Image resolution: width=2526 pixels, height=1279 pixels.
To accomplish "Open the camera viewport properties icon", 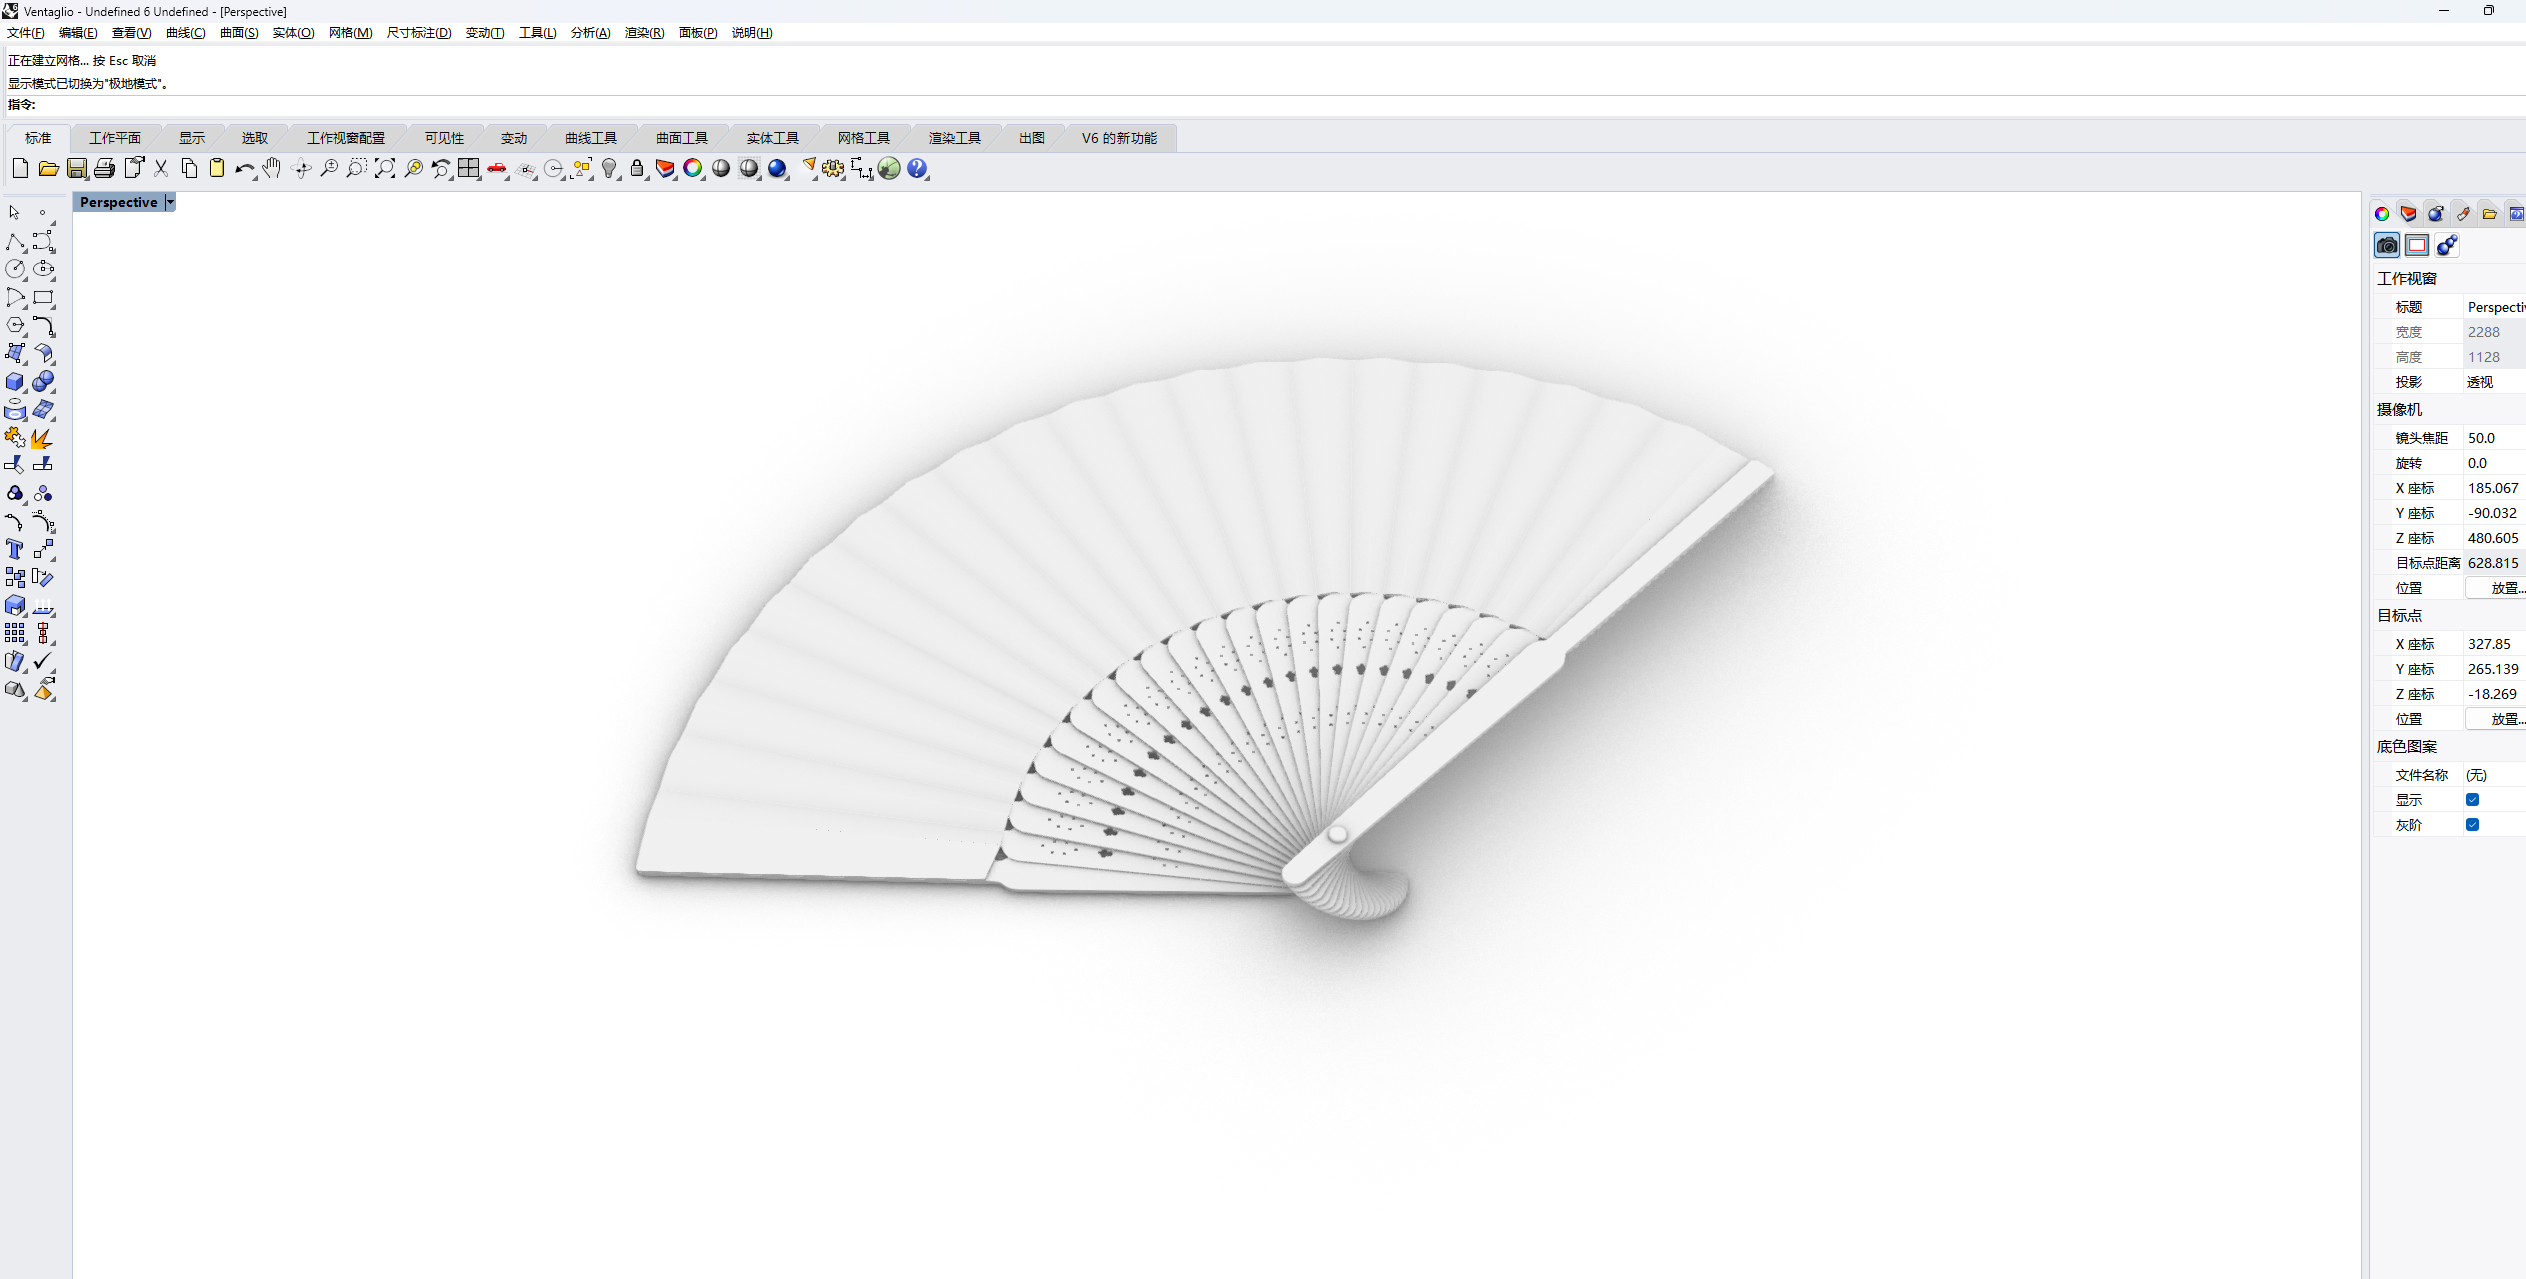I will click(x=2387, y=245).
